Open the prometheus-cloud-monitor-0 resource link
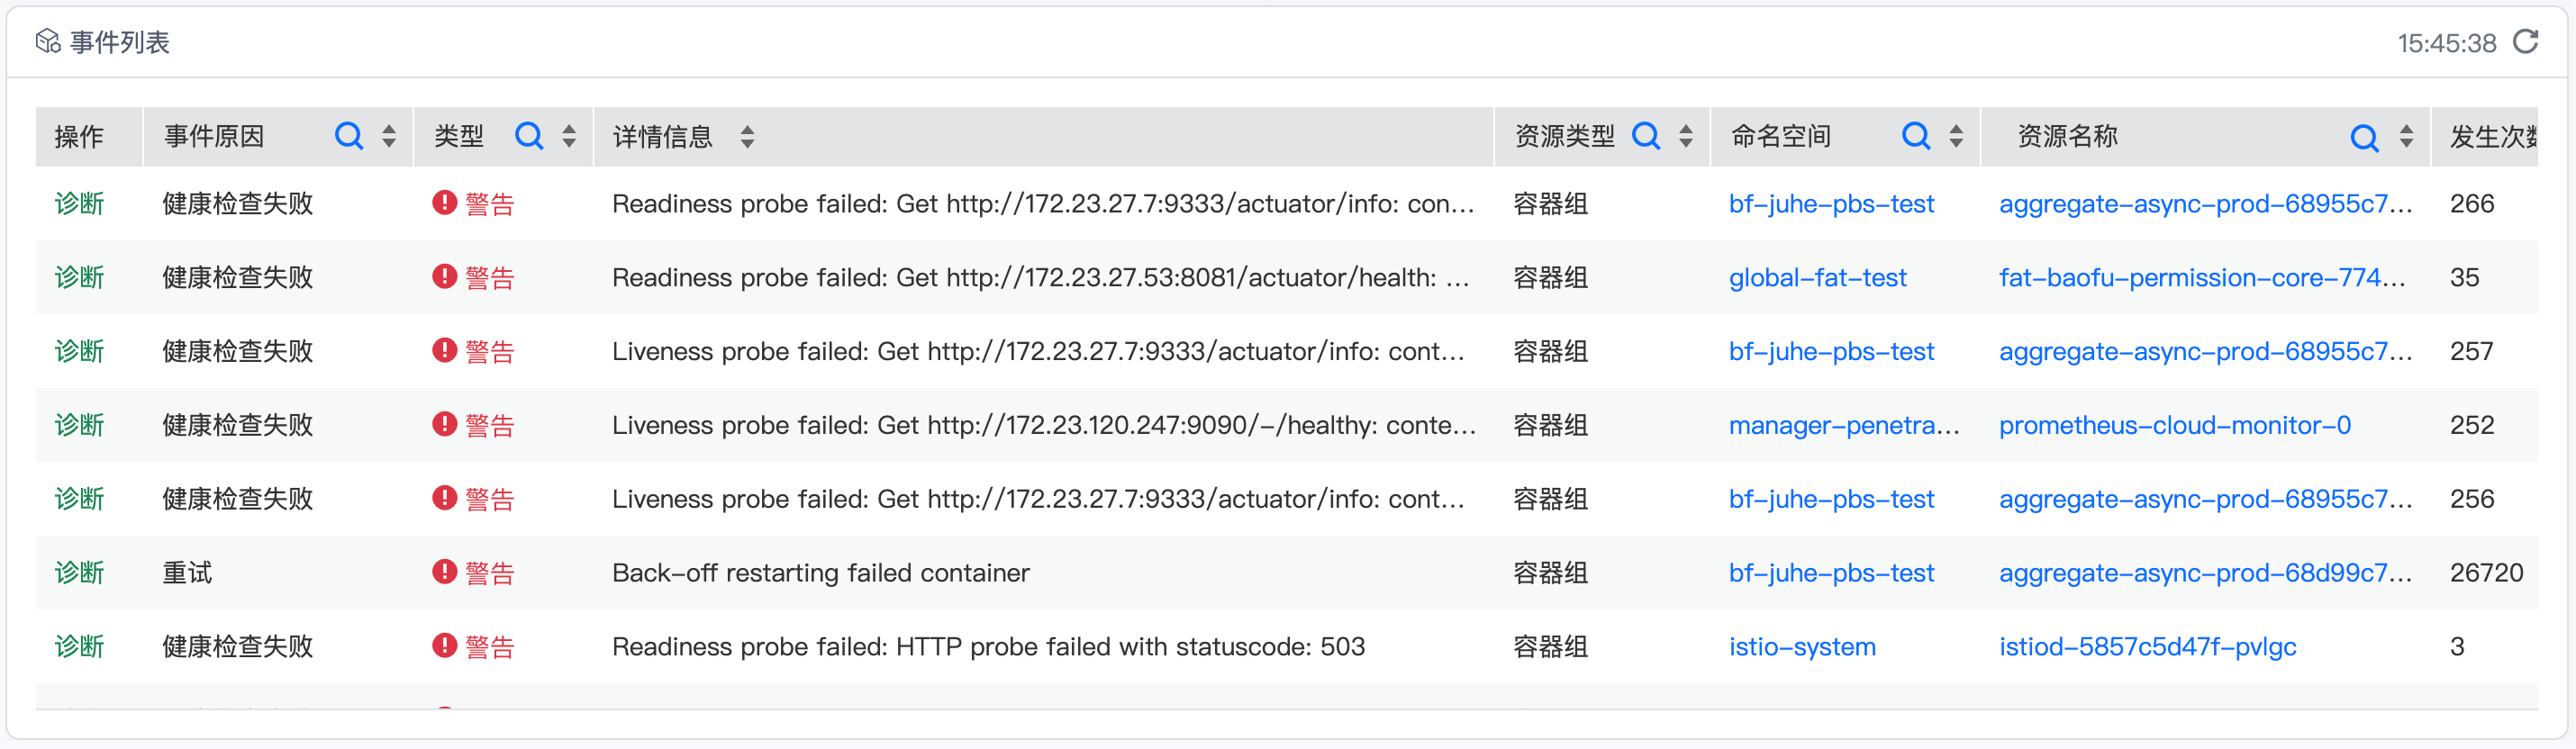This screenshot has height=749, width=2576. click(2174, 426)
